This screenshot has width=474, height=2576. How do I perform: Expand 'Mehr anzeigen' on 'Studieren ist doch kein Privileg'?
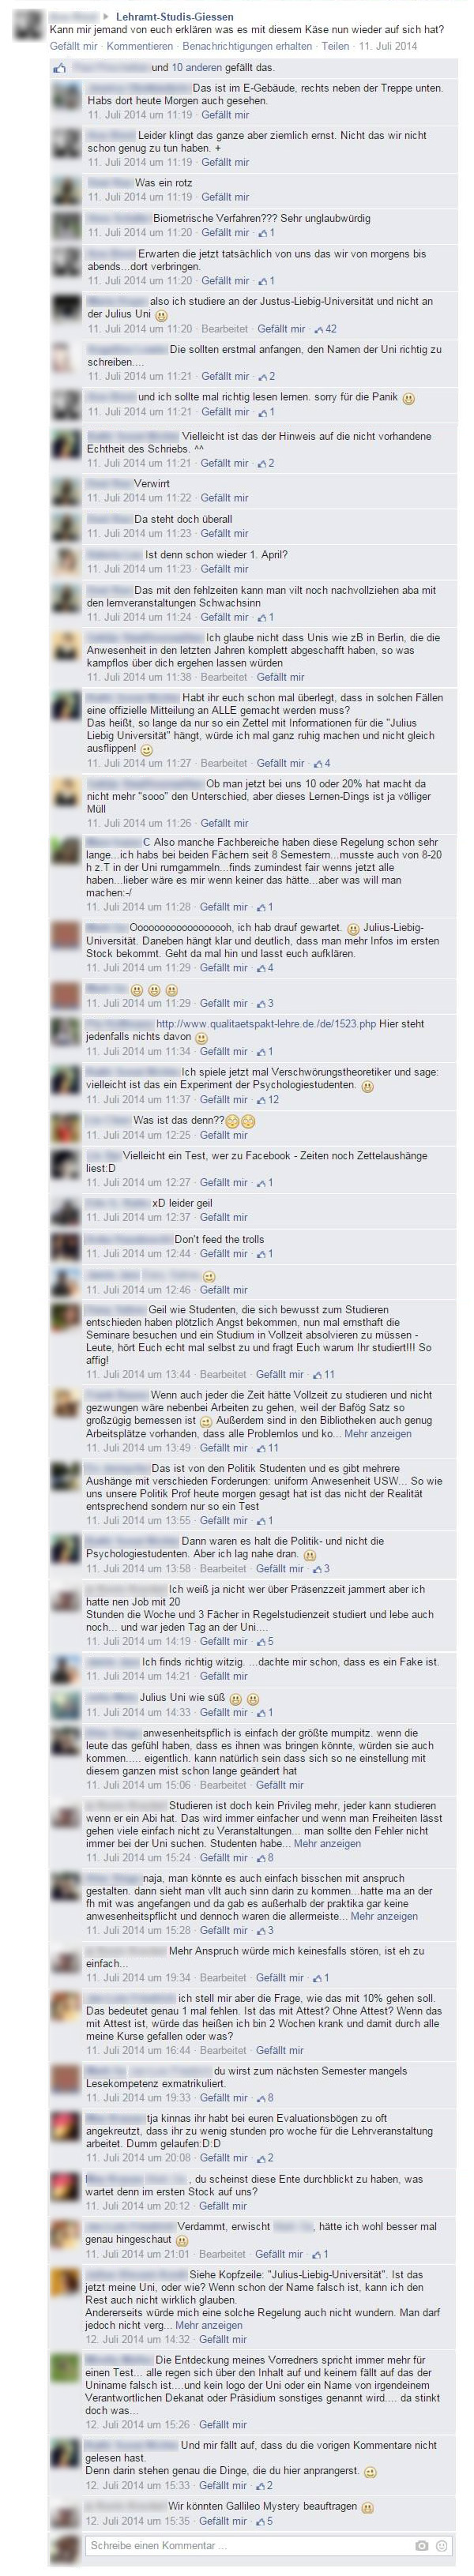click(x=327, y=1843)
